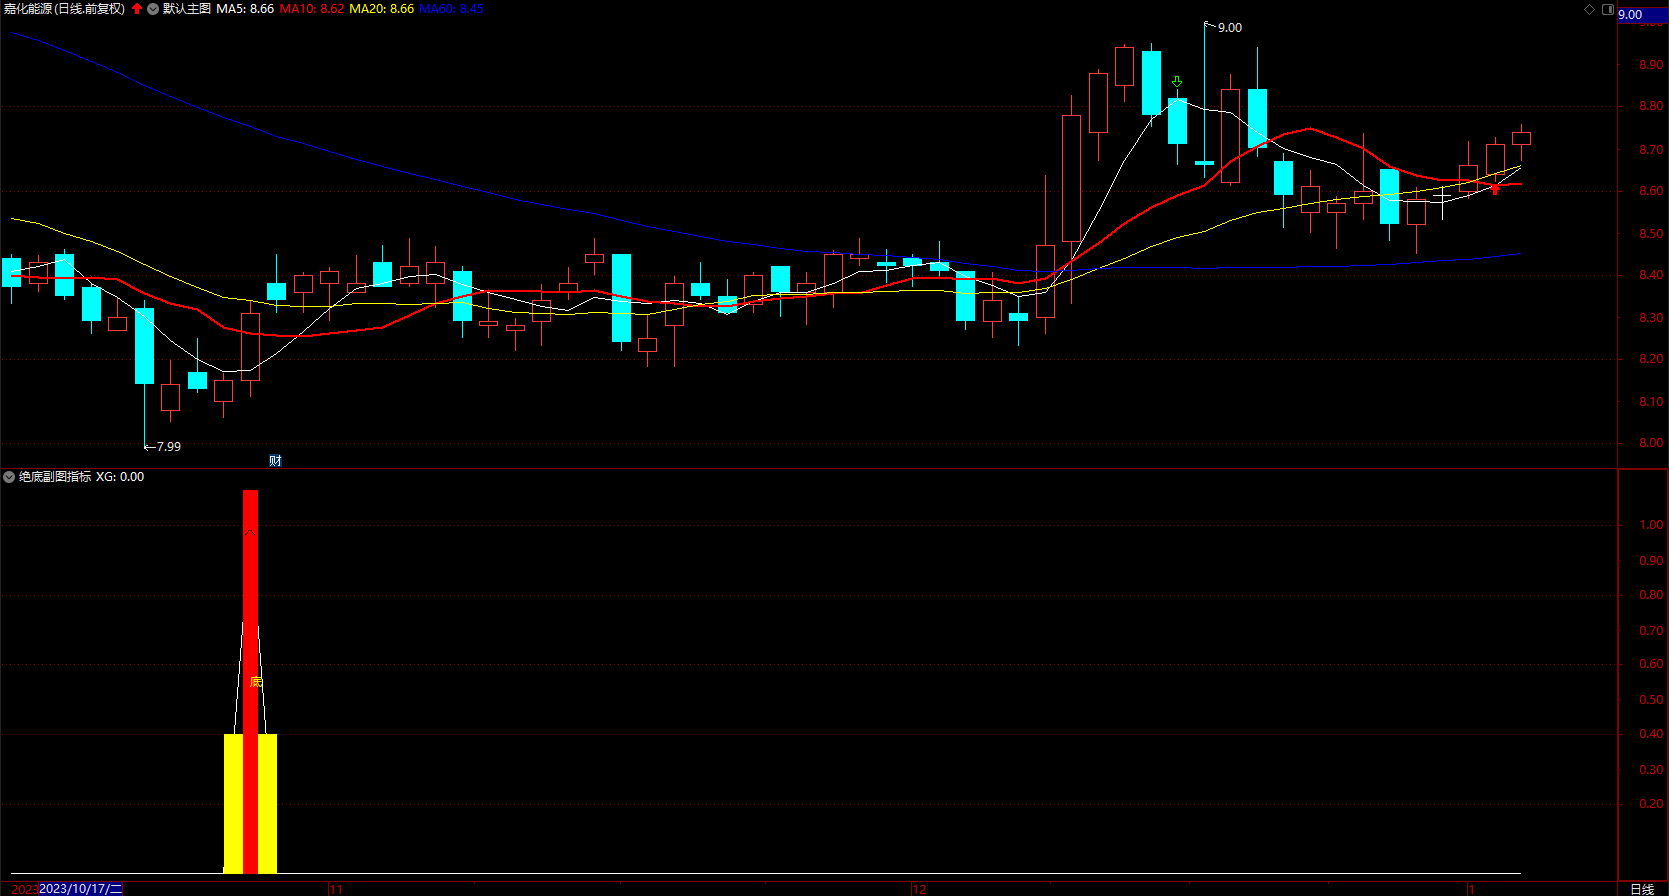The width and height of the screenshot is (1669, 896).
Task: Click the red arrow marker near last candles
Action: [1495, 188]
